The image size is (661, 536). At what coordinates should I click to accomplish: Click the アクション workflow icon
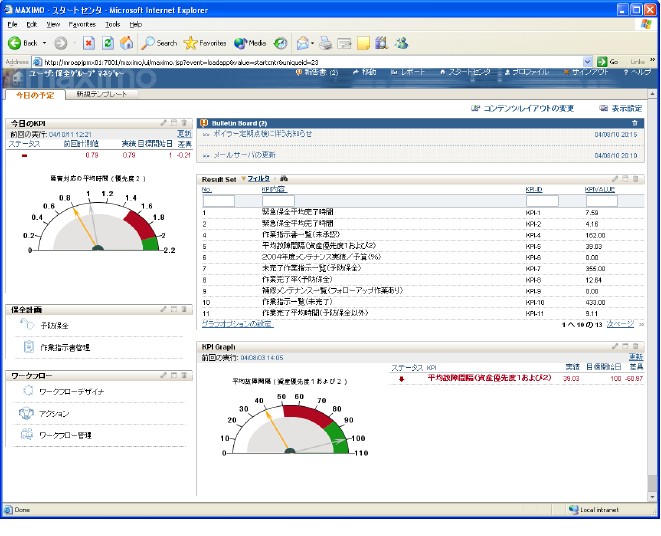28,414
